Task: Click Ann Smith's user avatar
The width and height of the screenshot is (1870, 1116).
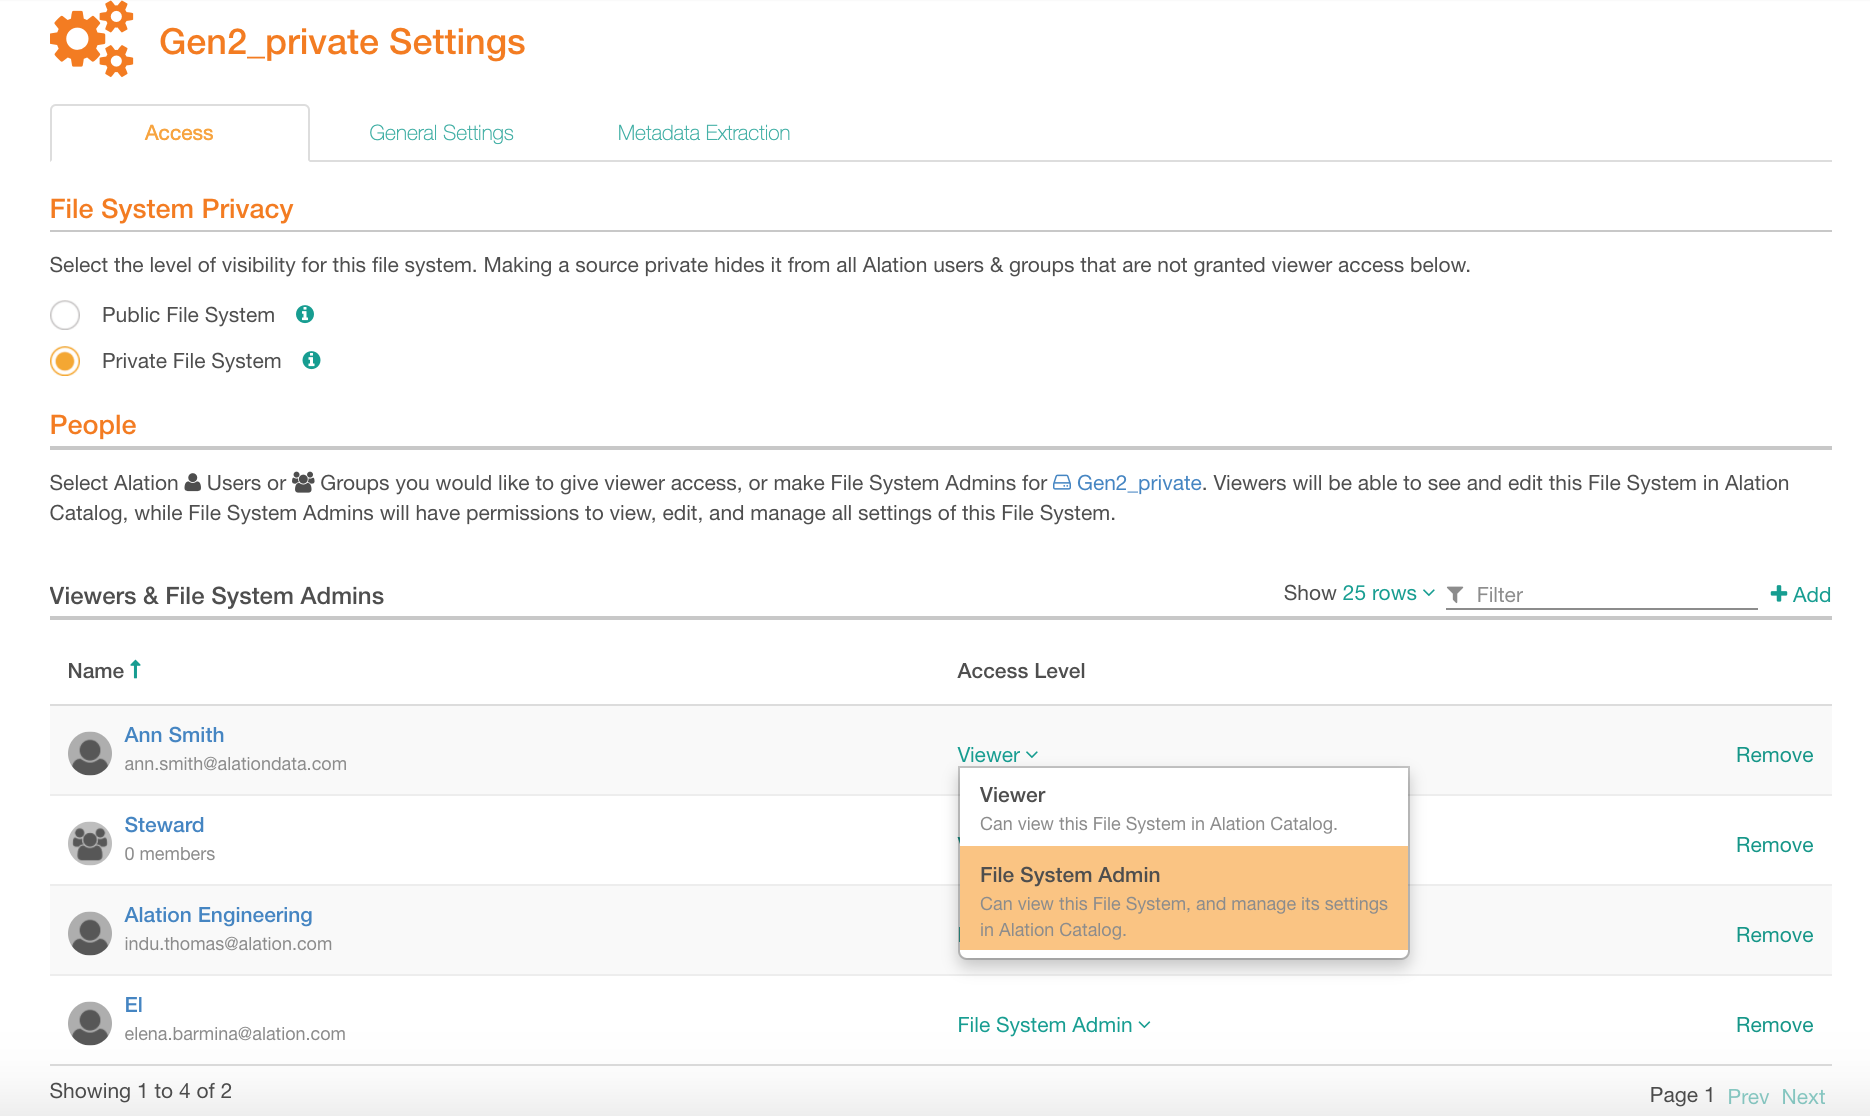Action: tap(90, 753)
